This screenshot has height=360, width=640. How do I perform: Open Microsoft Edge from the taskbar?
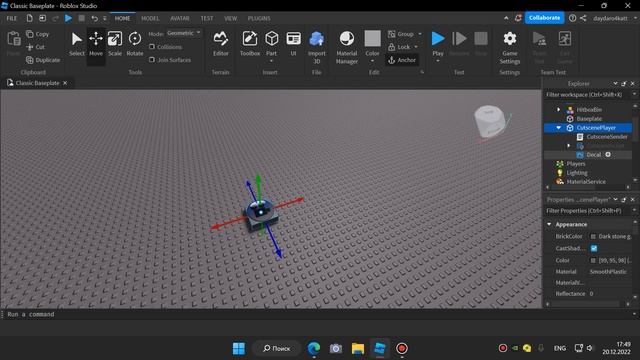(313, 348)
